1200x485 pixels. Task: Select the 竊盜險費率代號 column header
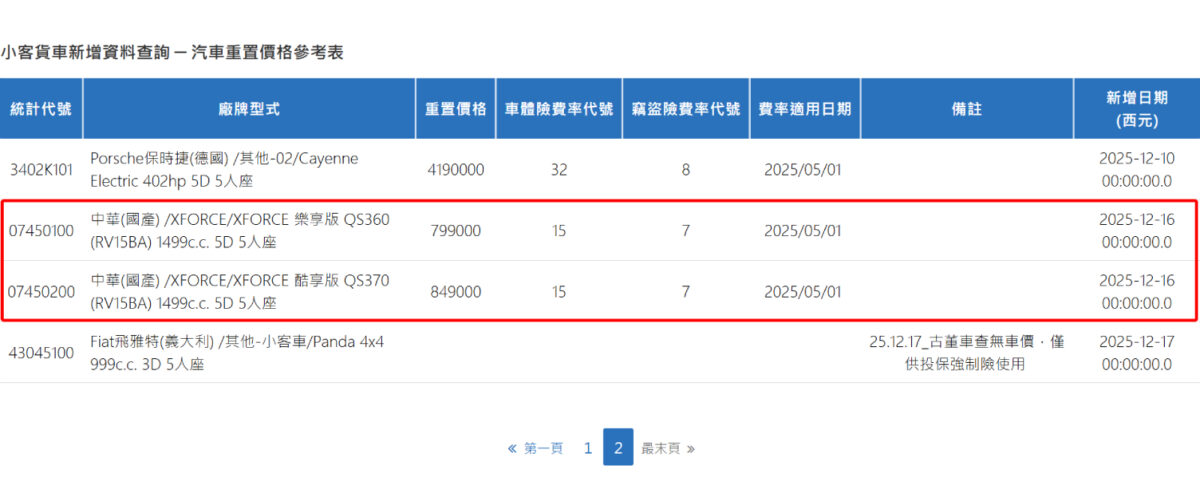coord(685,109)
